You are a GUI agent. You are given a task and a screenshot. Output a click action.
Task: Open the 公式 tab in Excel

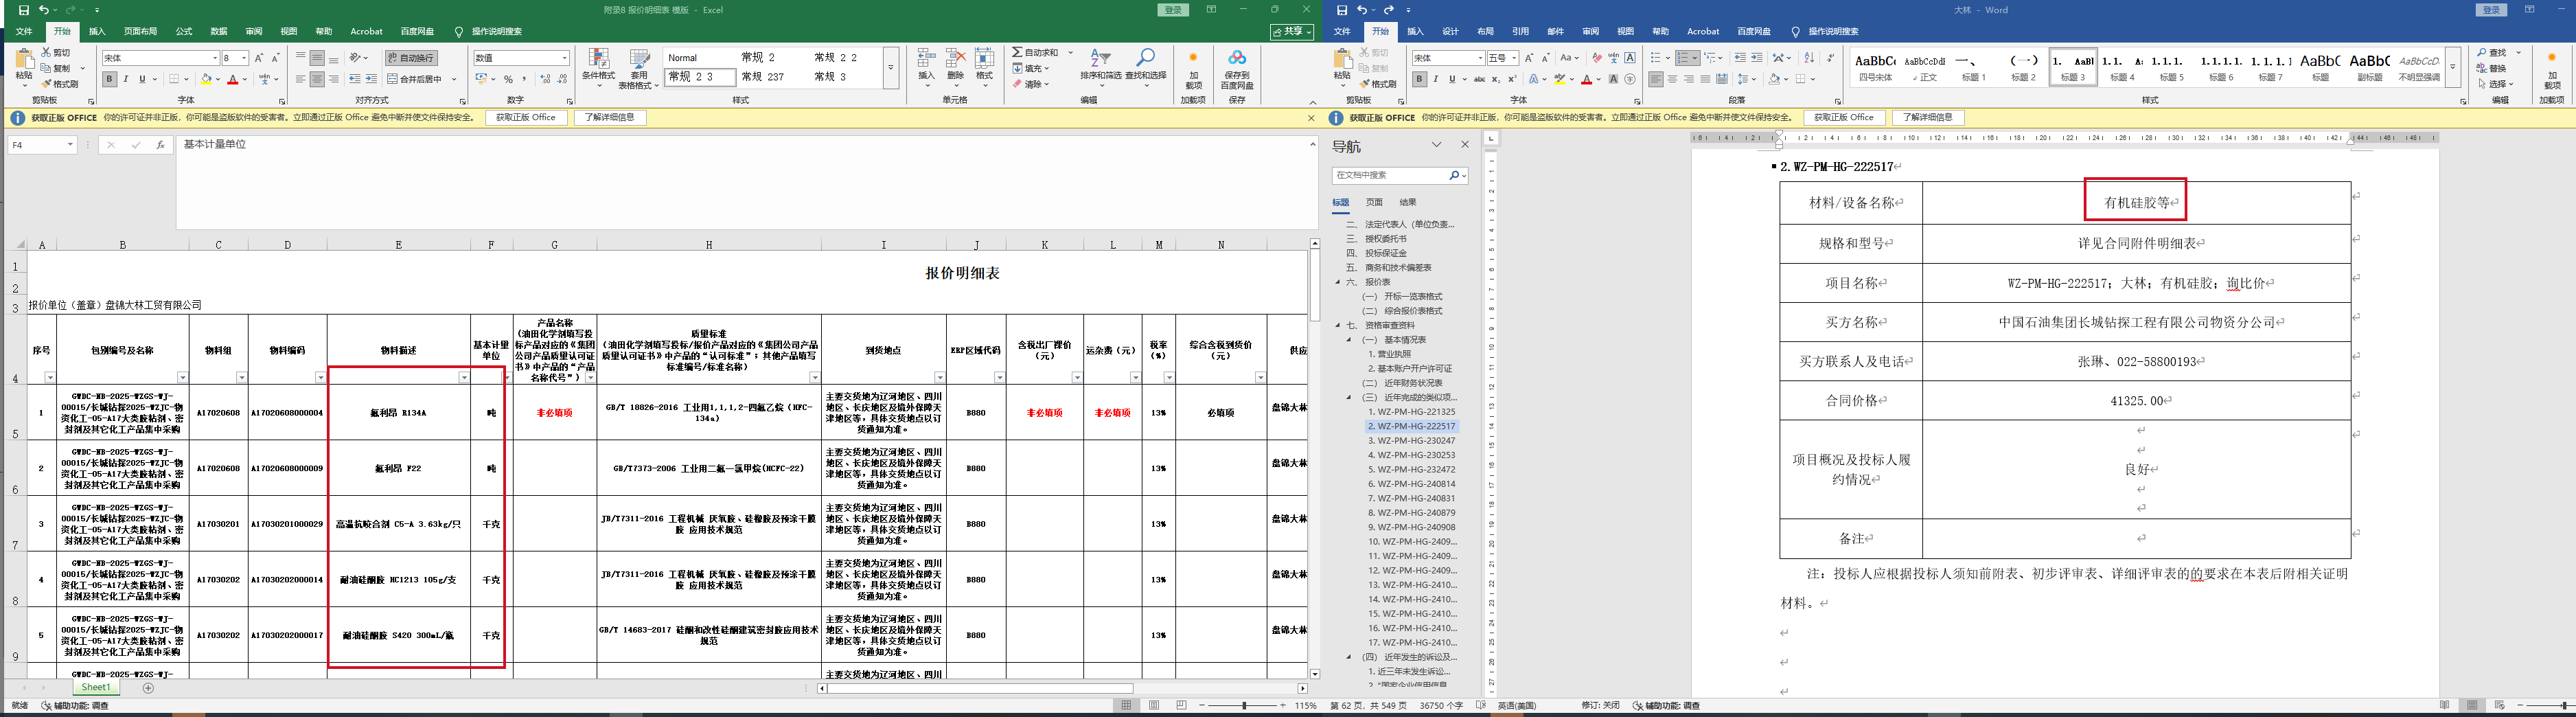tap(184, 31)
